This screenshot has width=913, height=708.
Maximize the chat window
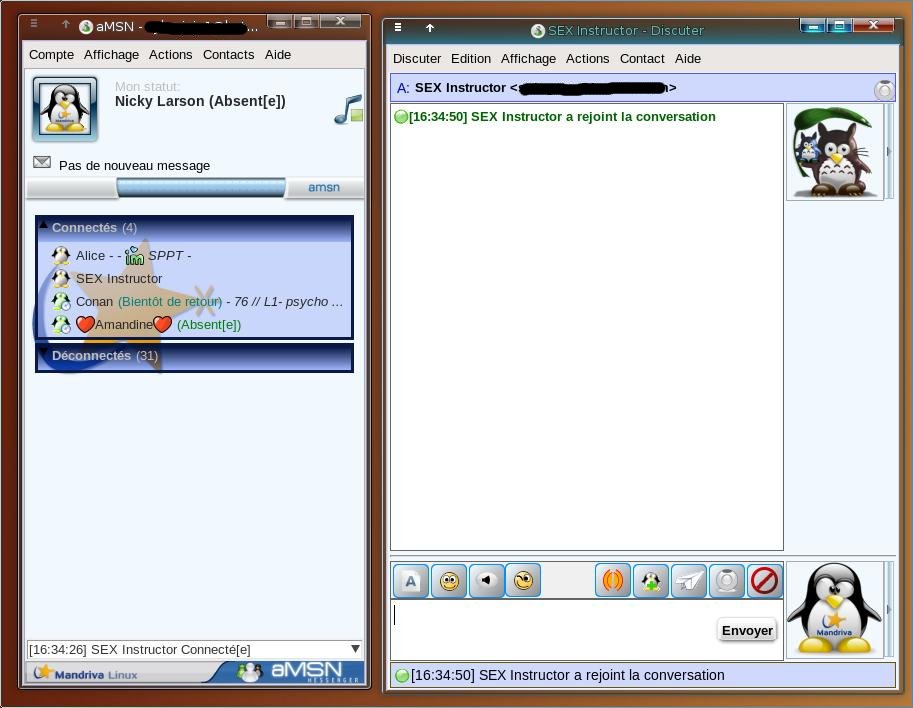[839, 26]
